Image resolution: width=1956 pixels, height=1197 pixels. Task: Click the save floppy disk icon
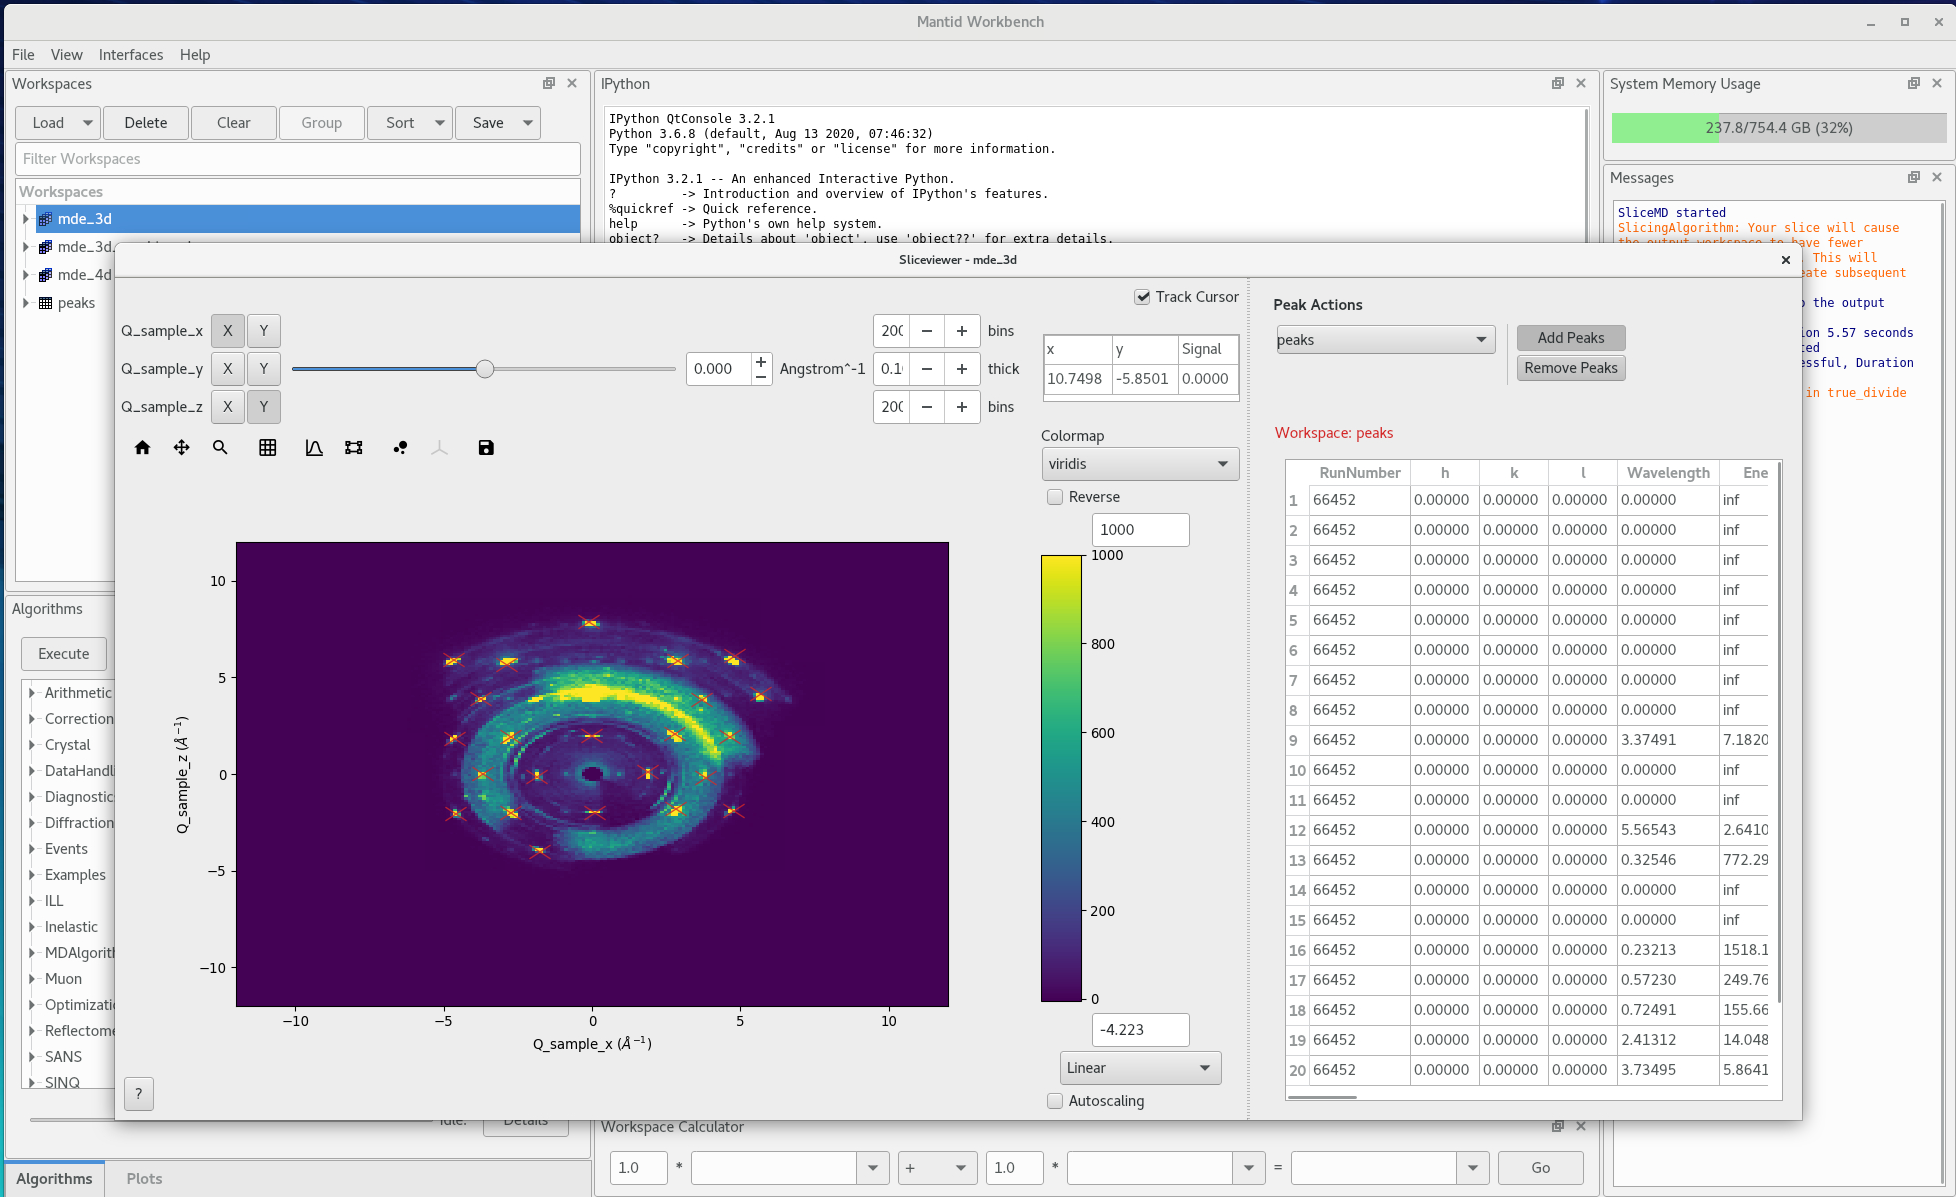[x=486, y=448]
